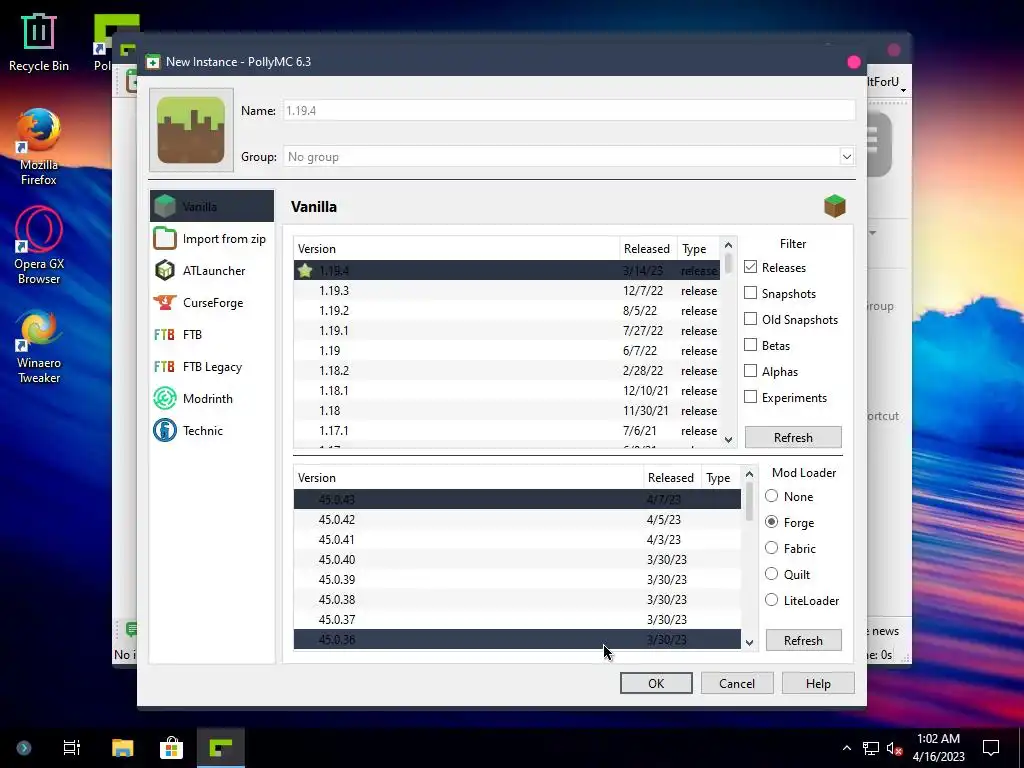The width and height of the screenshot is (1024, 768).
Task: Click the Minecraft version list up arrow
Action: tap(728, 245)
